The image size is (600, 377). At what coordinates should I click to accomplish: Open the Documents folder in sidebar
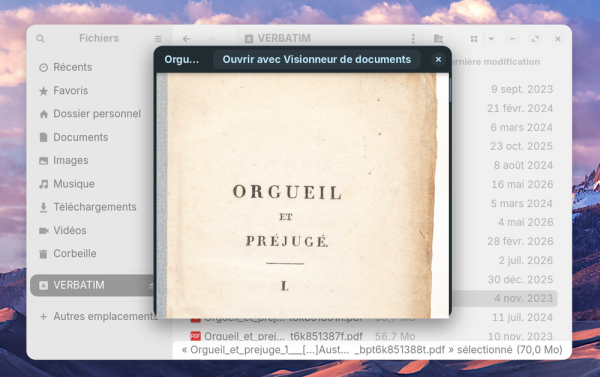(91, 137)
